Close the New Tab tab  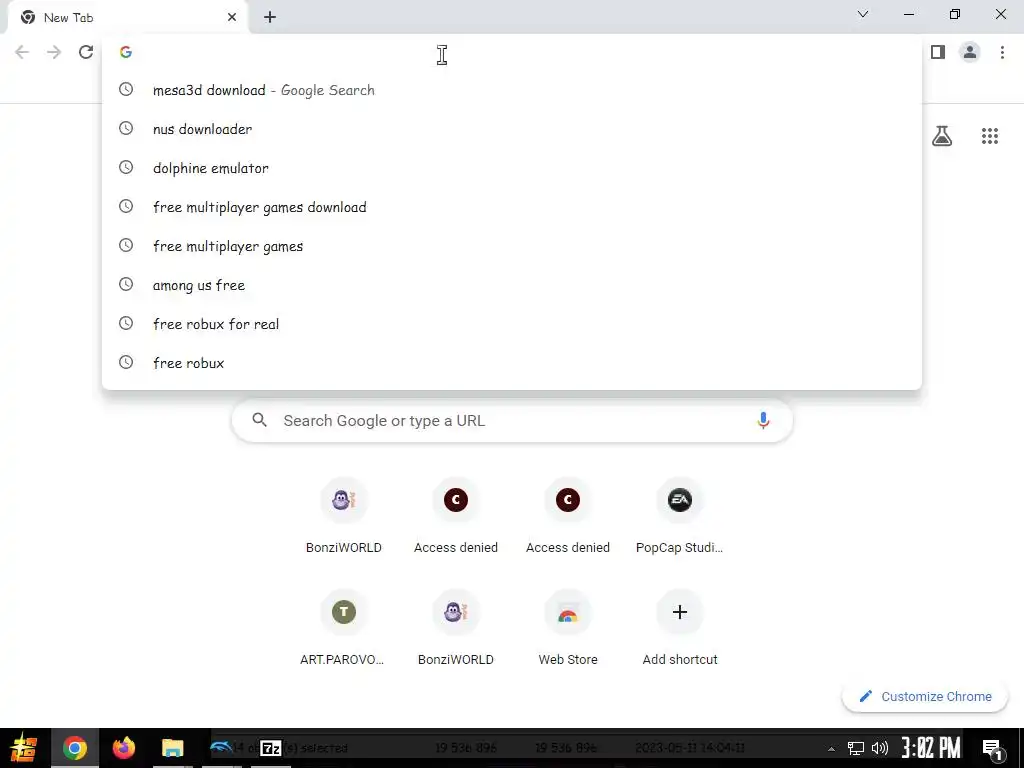[x=232, y=18]
